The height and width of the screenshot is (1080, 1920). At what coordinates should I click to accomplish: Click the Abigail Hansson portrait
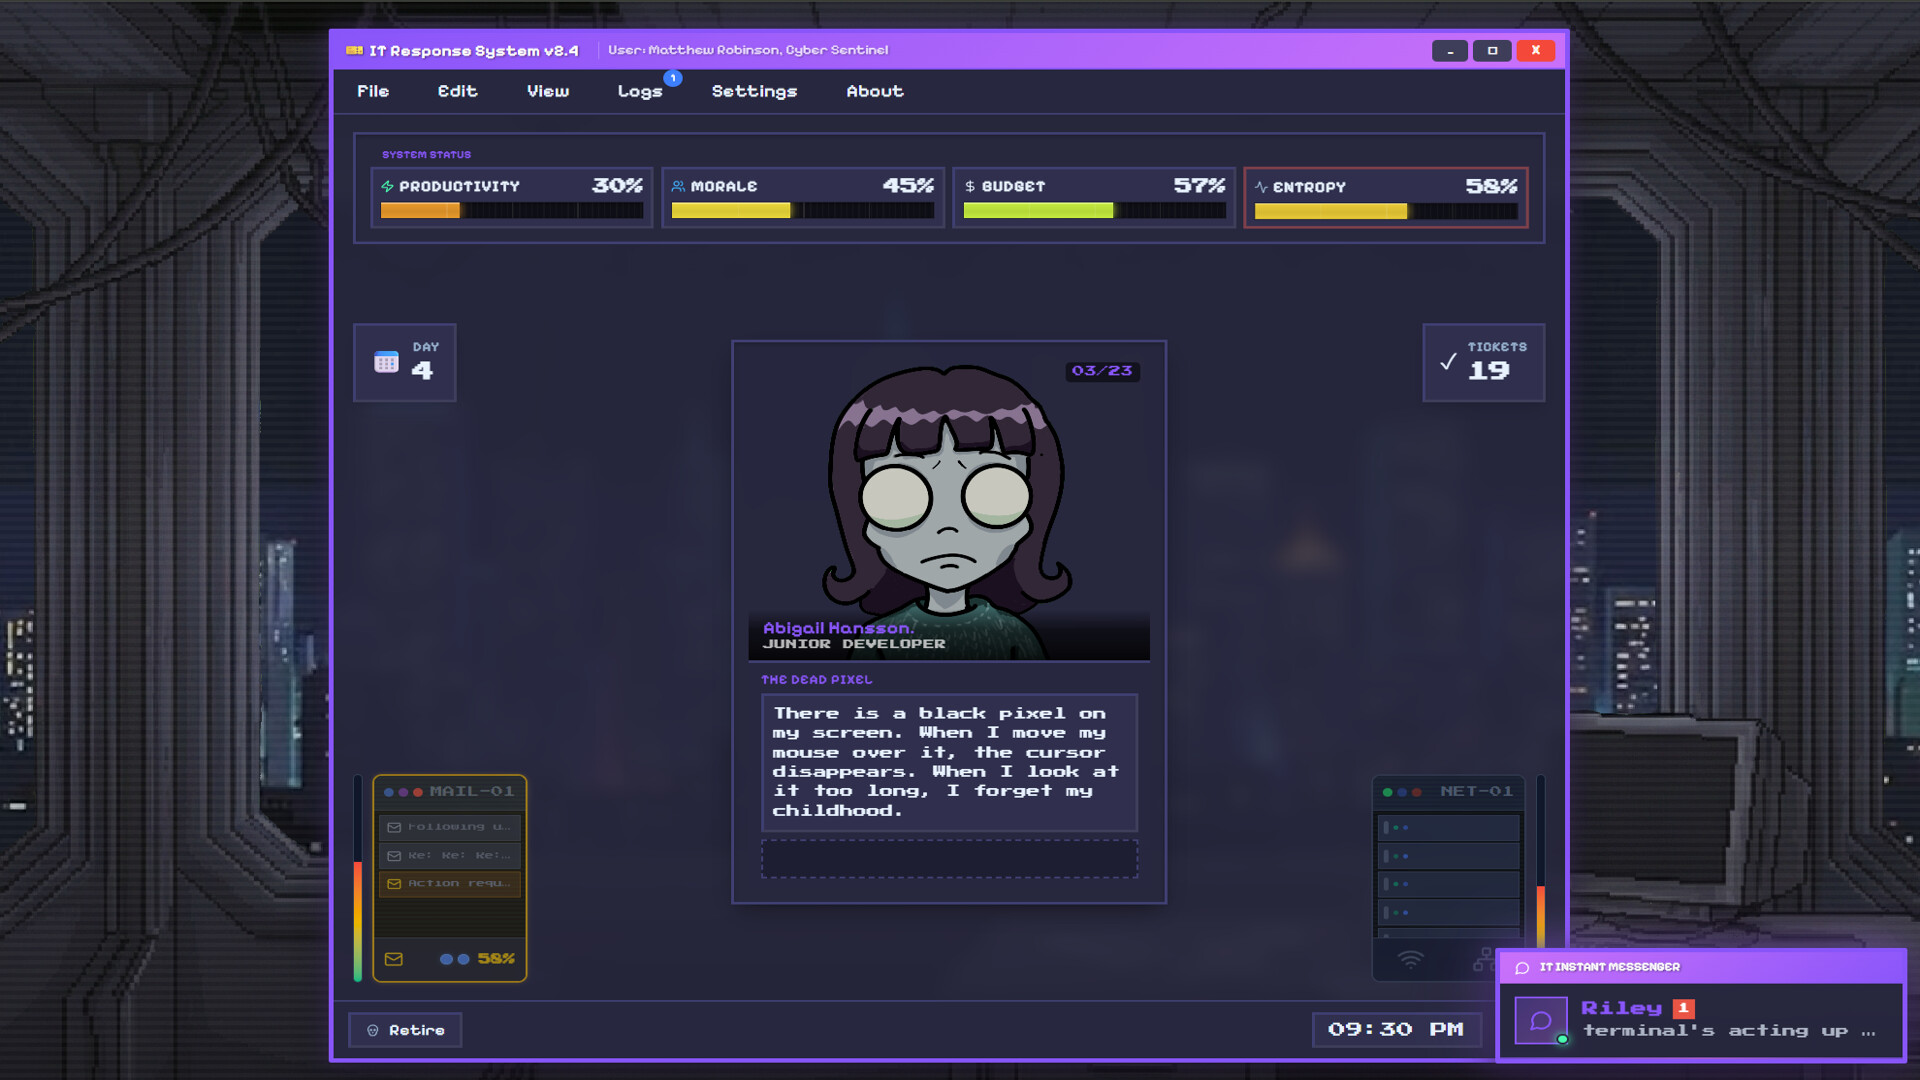tap(948, 500)
